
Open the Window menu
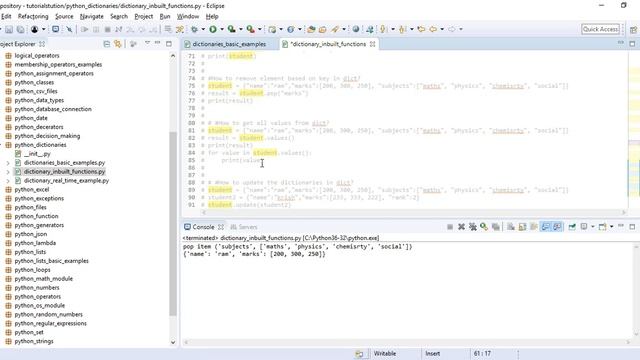click(x=188, y=16)
